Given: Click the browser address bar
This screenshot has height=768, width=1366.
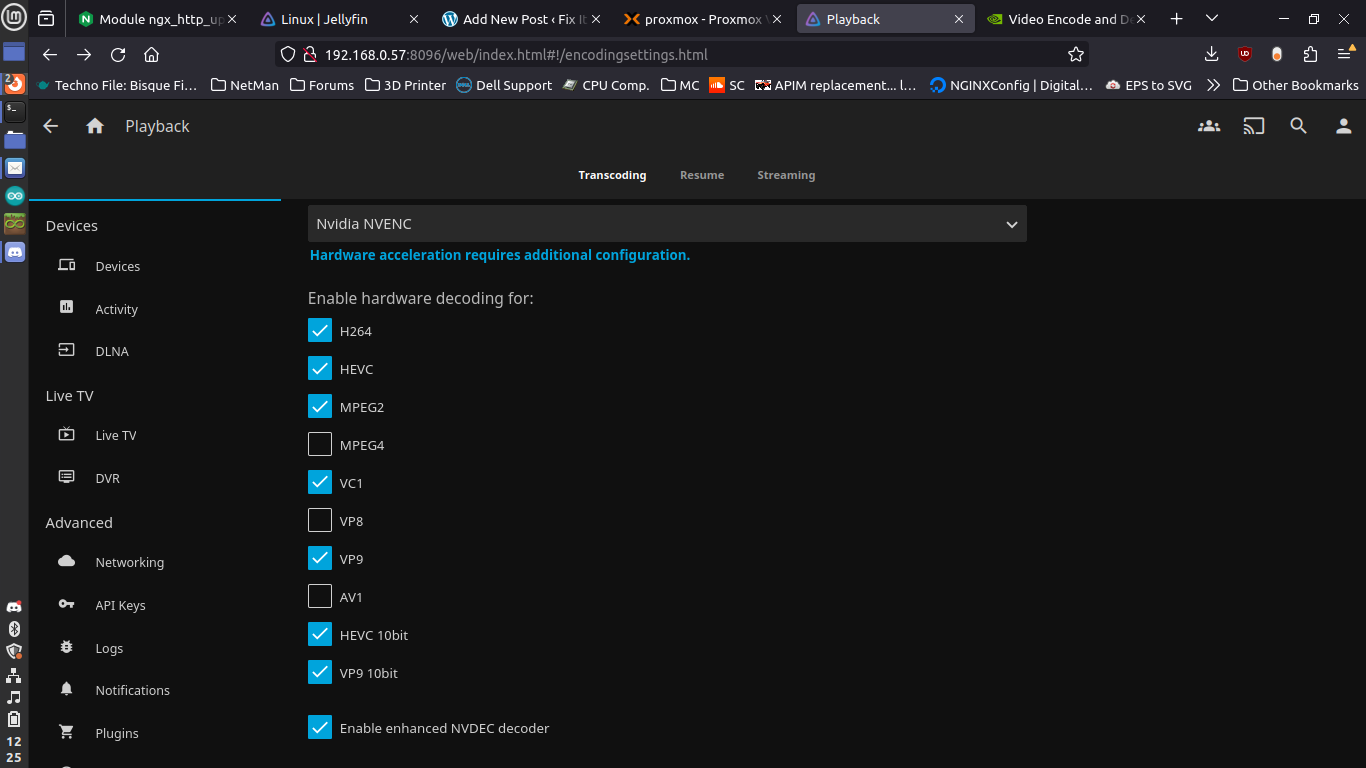Looking at the screenshot, I should coord(680,55).
